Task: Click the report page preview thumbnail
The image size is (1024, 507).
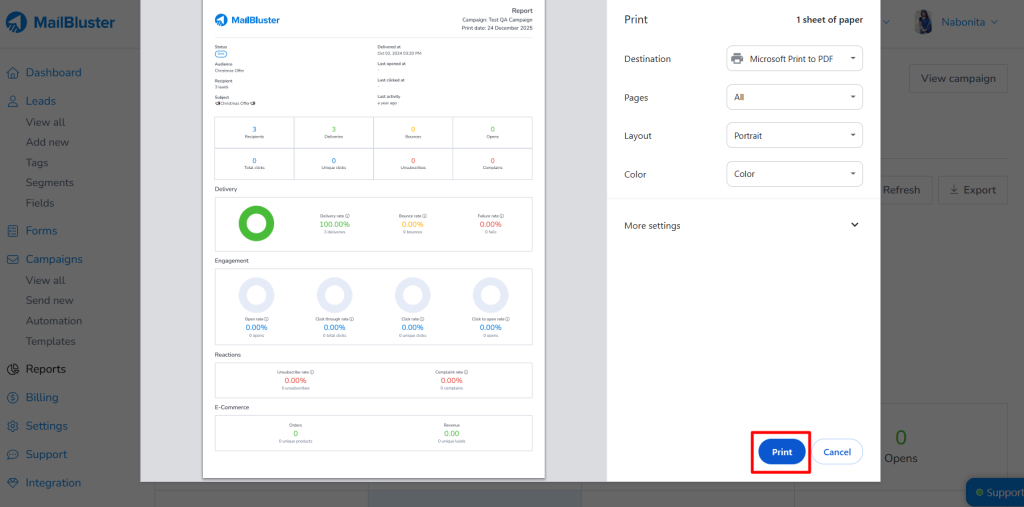Action: point(373,240)
